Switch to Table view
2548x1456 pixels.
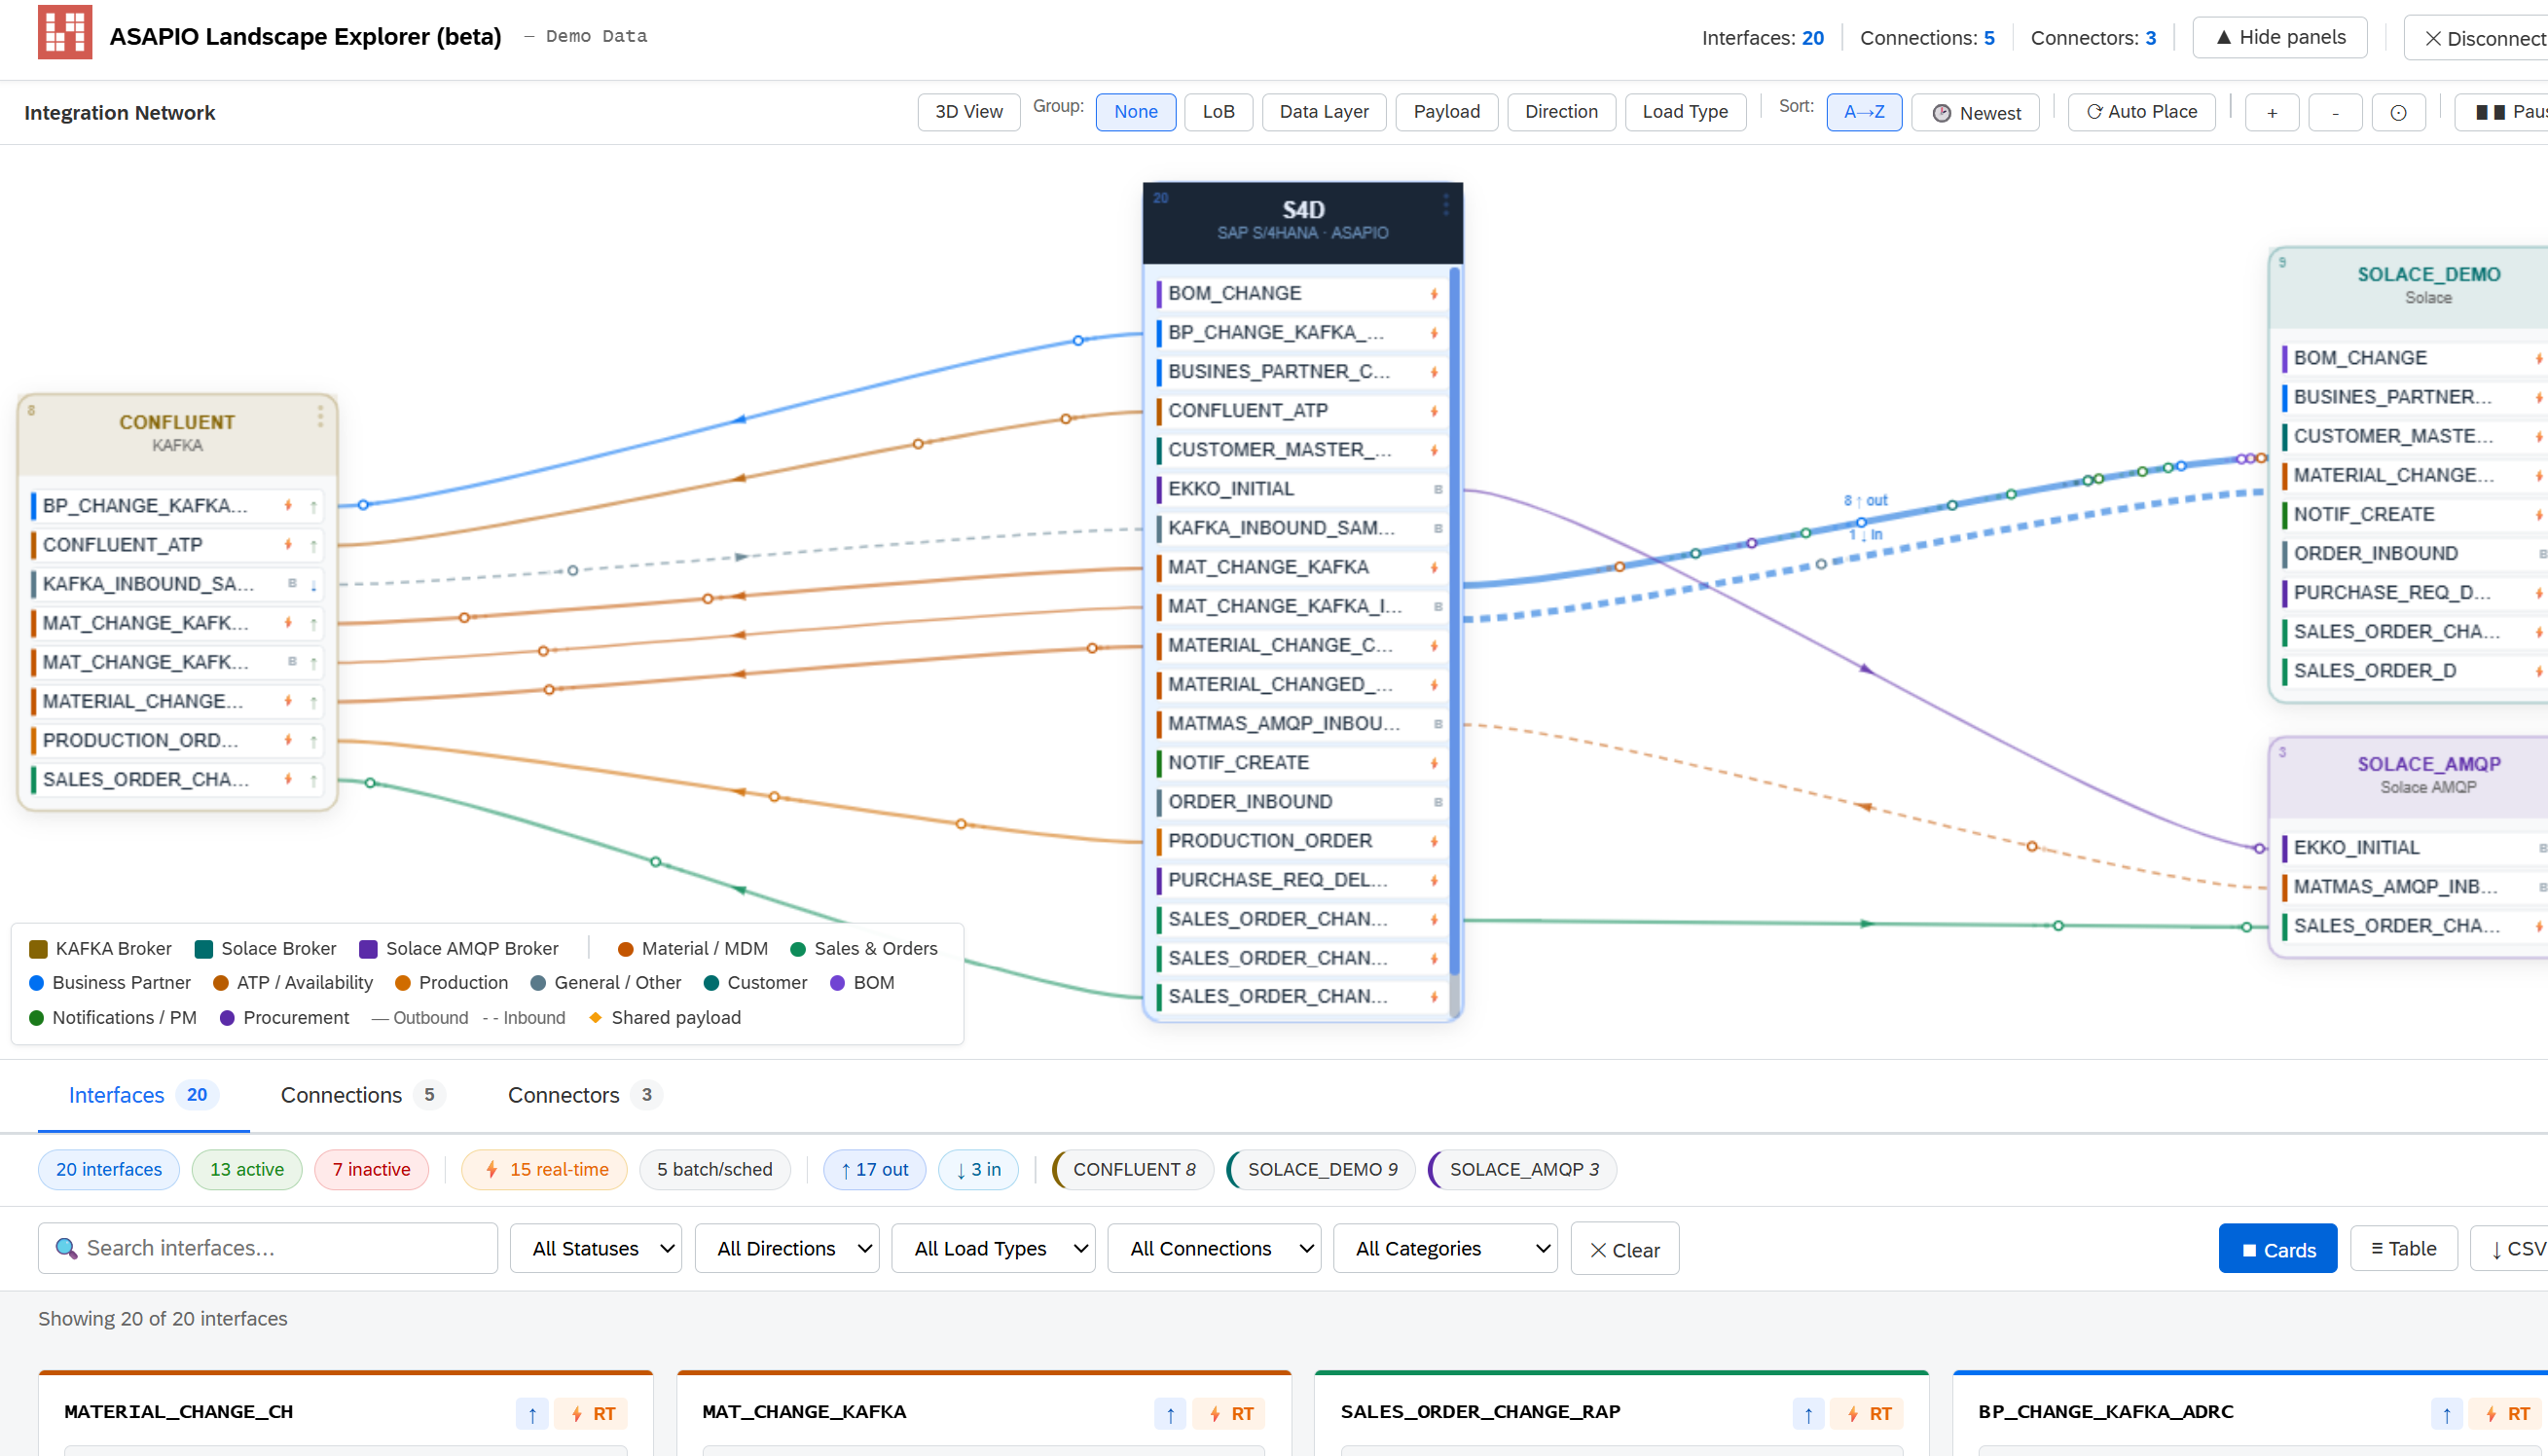pos(2403,1248)
